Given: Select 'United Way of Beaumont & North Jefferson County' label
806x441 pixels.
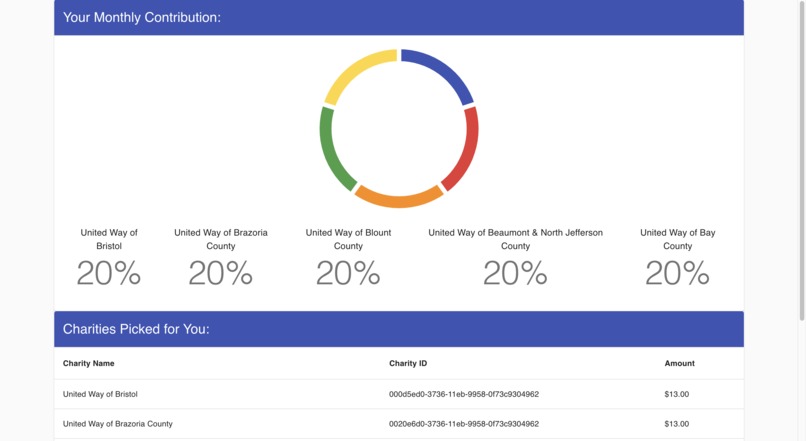Looking at the screenshot, I should click(516, 239).
